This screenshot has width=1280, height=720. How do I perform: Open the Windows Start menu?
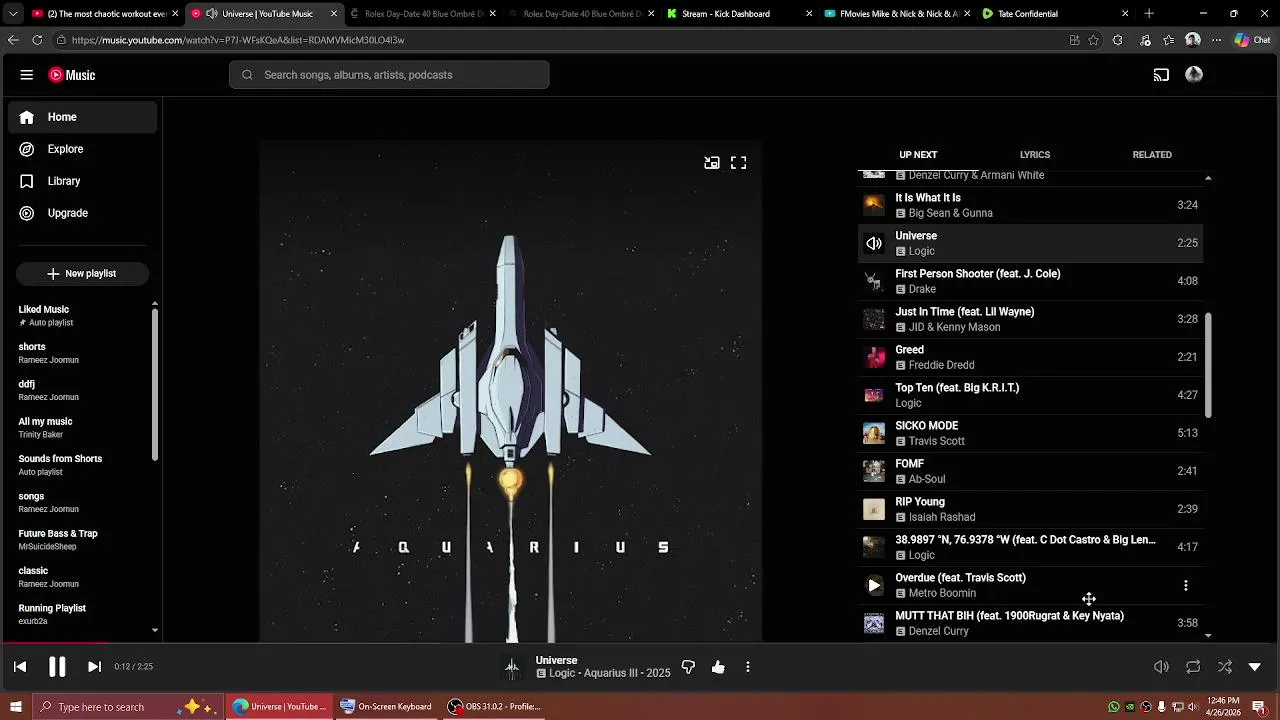(15, 707)
